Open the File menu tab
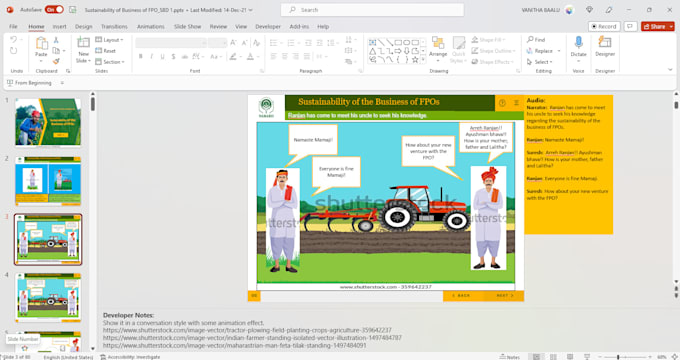This screenshot has height=360, width=680. pyautogui.click(x=13, y=26)
